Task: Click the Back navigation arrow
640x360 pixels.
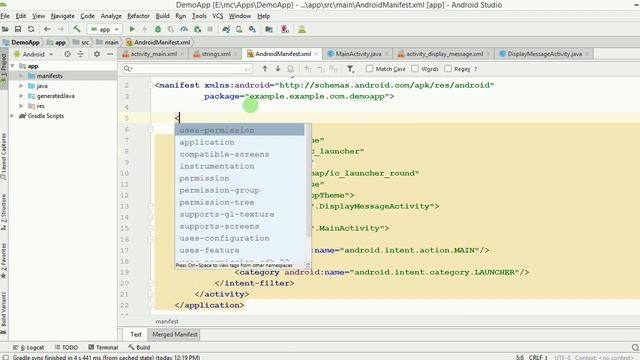Action: 47,29
